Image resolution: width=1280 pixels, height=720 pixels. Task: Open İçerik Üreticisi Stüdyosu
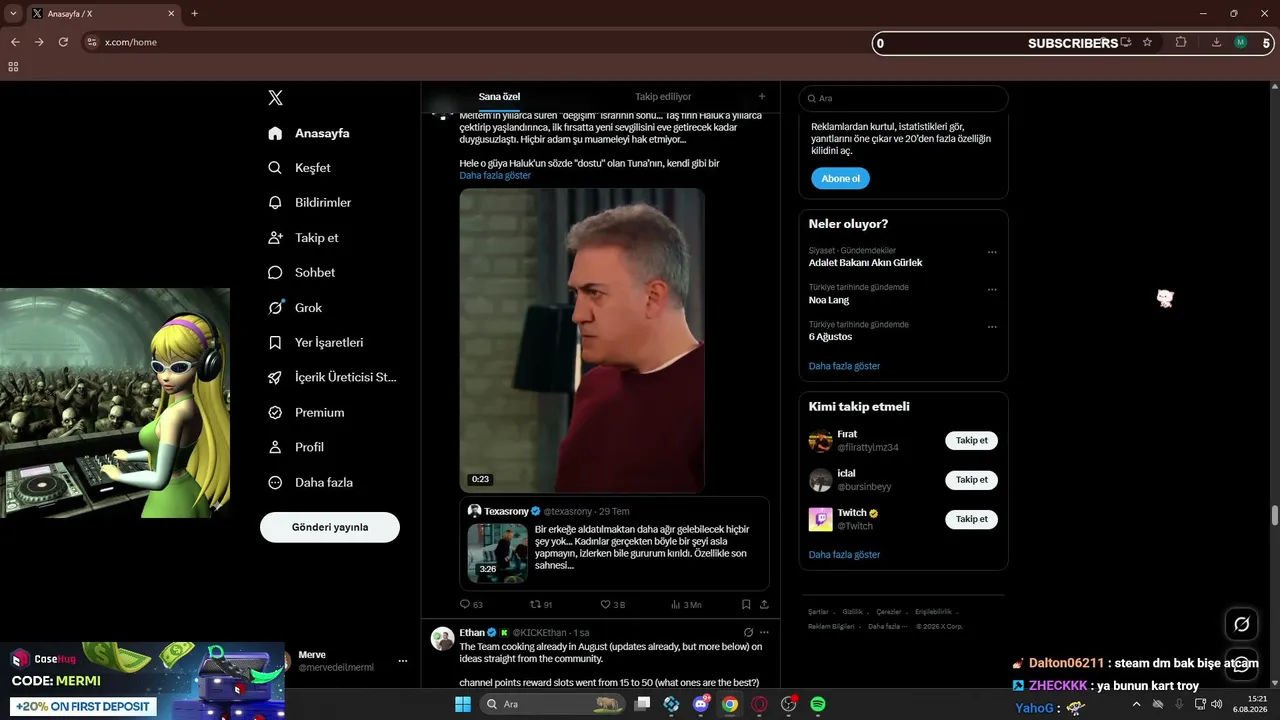click(x=332, y=378)
